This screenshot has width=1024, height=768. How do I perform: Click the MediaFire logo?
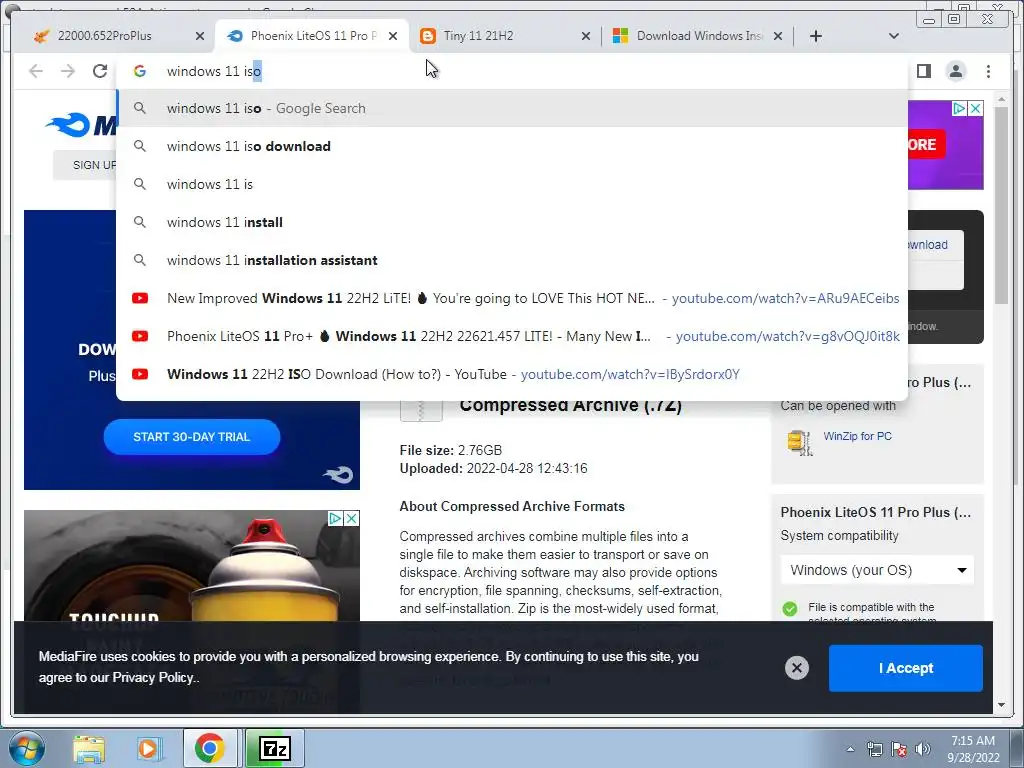82,125
